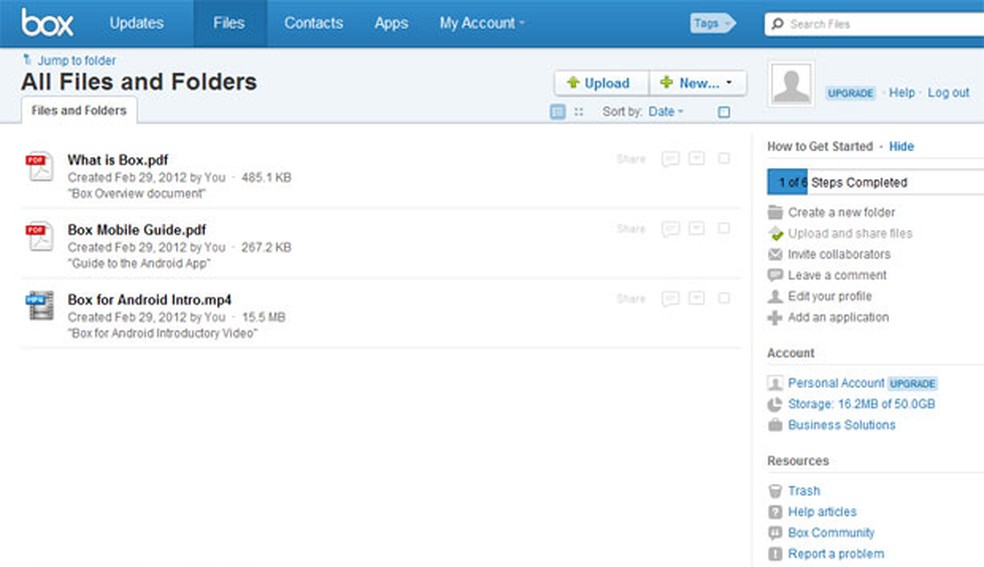Open Help articles link
This screenshot has height=567, width=984.
(822, 512)
